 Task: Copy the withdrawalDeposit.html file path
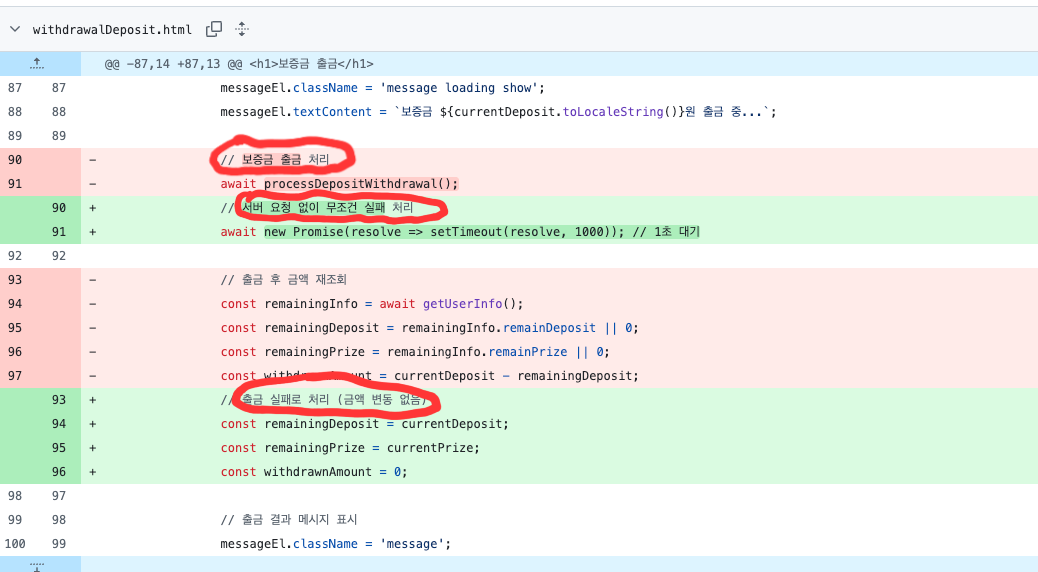(x=214, y=29)
